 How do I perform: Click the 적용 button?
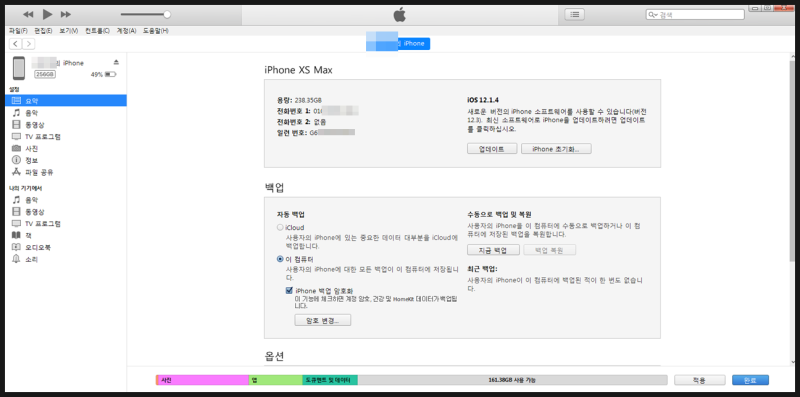click(x=699, y=380)
